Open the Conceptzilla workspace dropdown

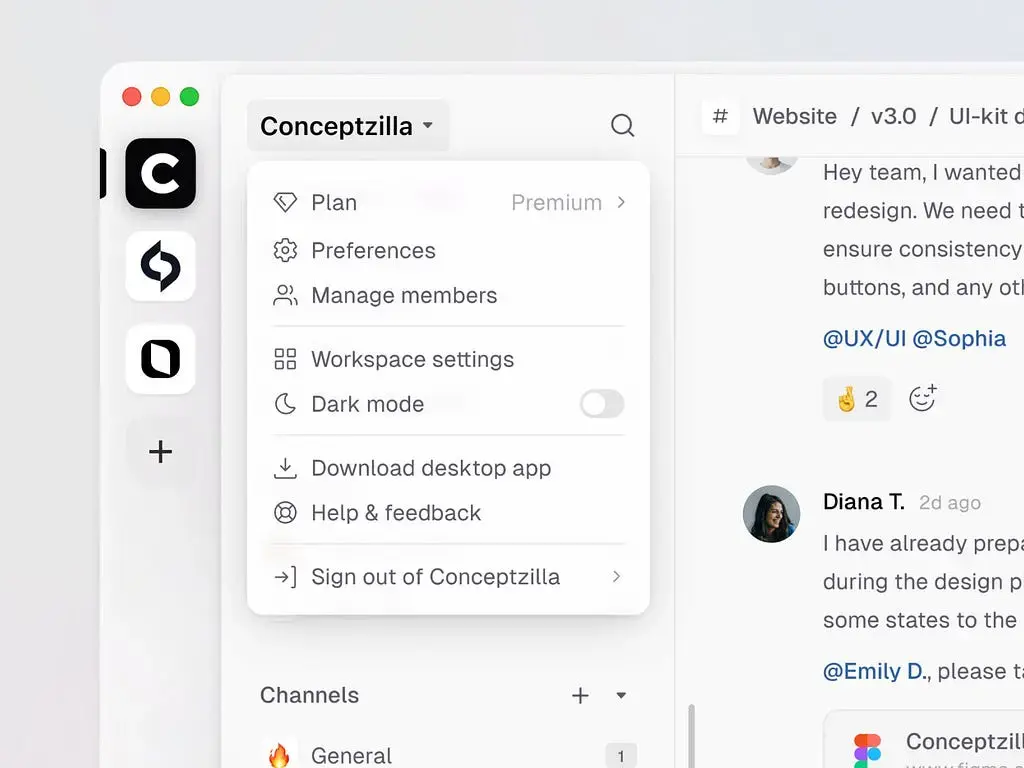[347, 126]
